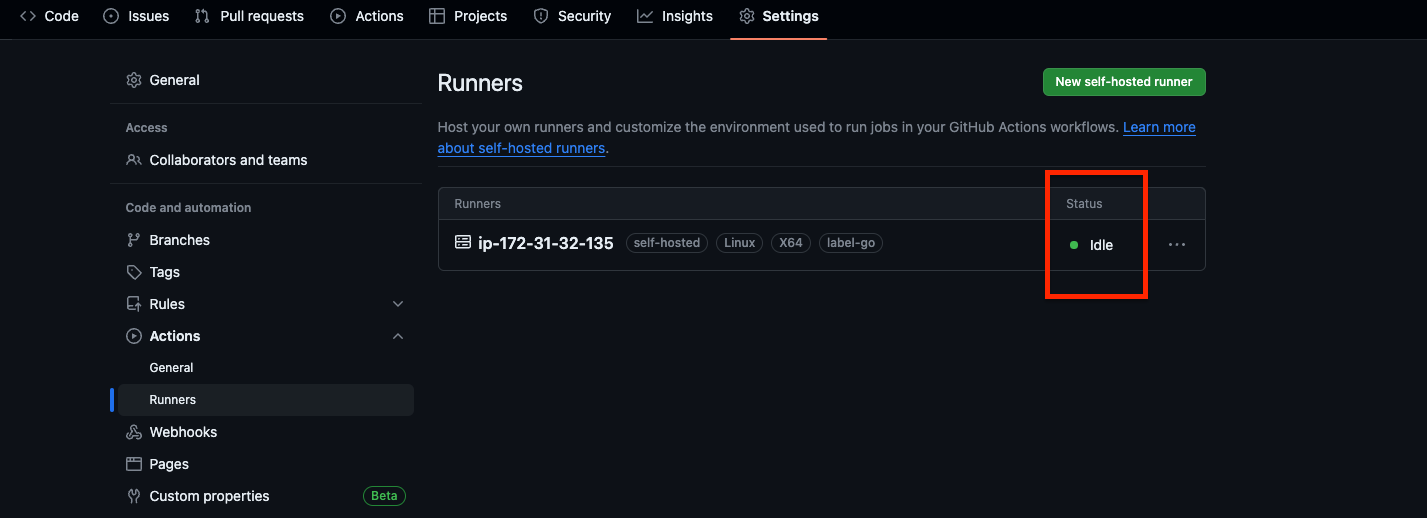Screen dimensions: 1427x518
Task: Click New self-hosted runner button
Action: (1124, 82)
